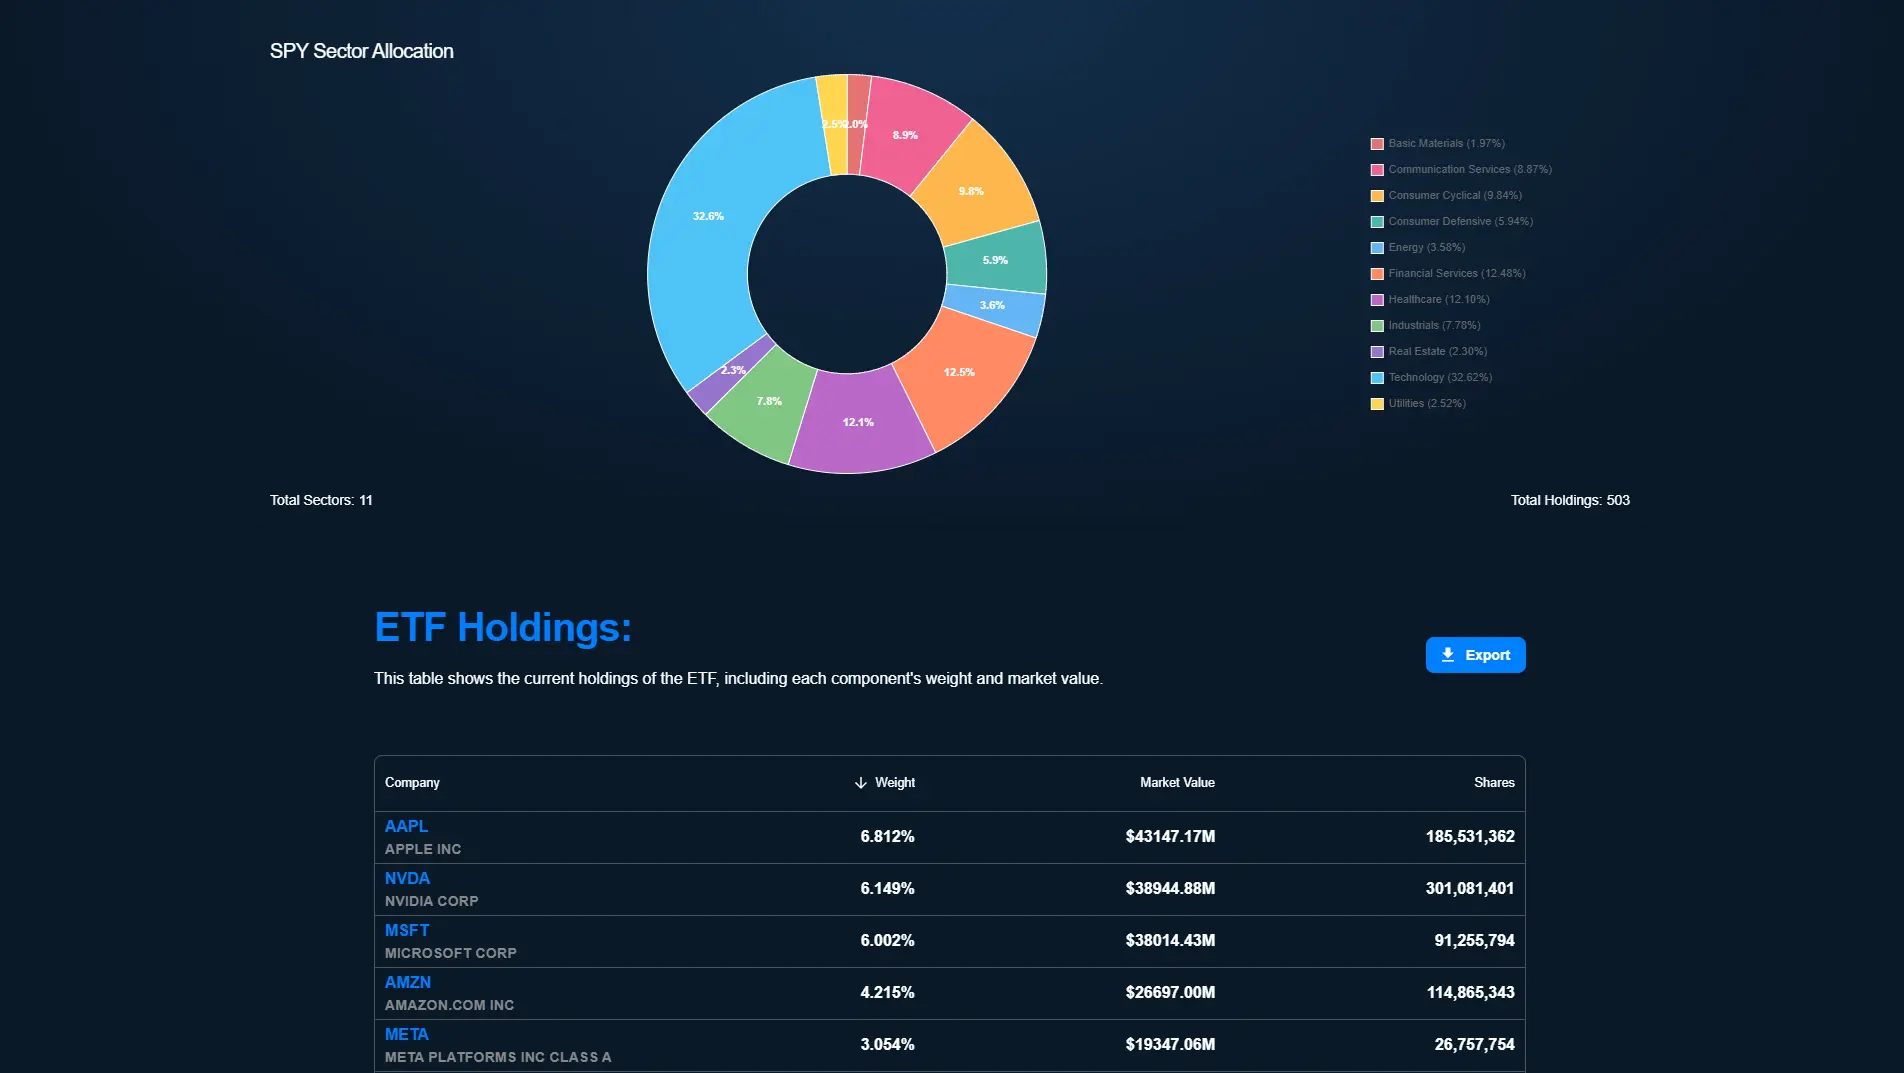Viewport: 1904px width, 1073px height.
Task: Toggle Energy legend swatch
Action: 1377,248
